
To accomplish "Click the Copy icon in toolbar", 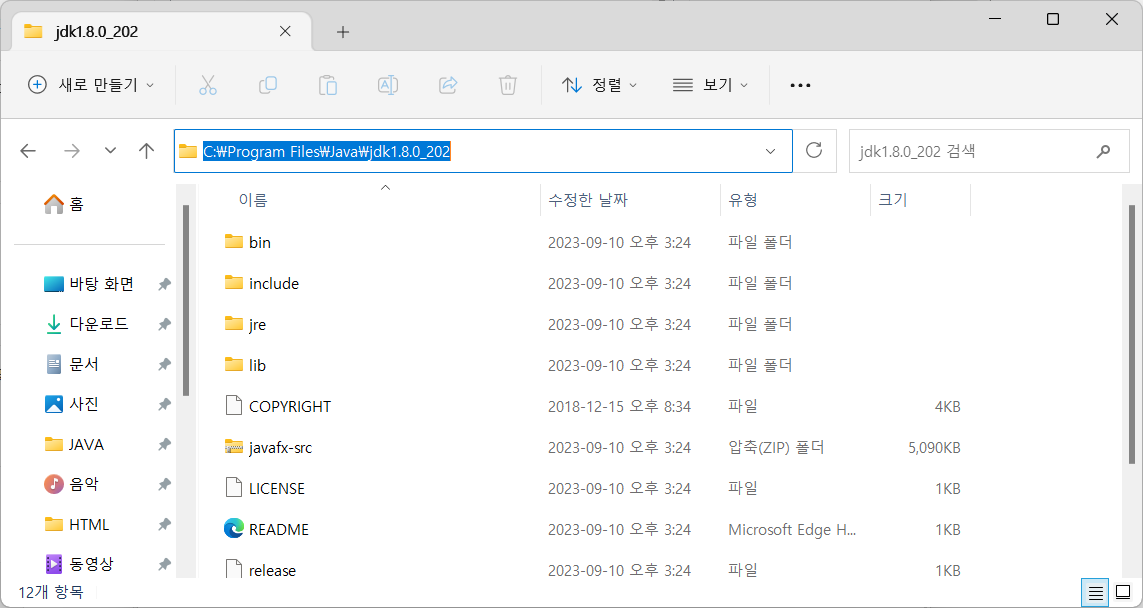I will pos(268,85).
